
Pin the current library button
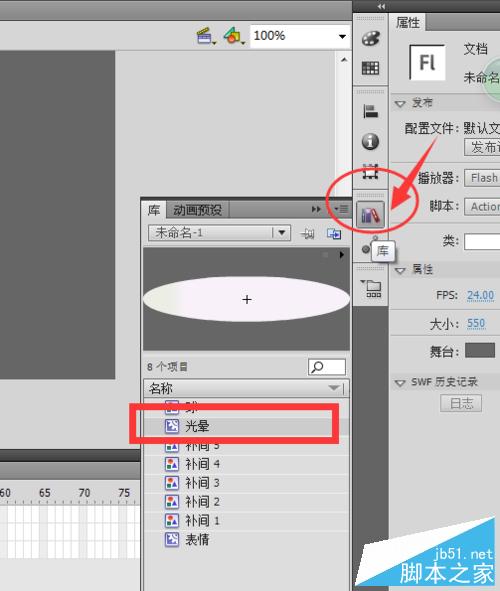pyautogui.click(x=307, y=234)
